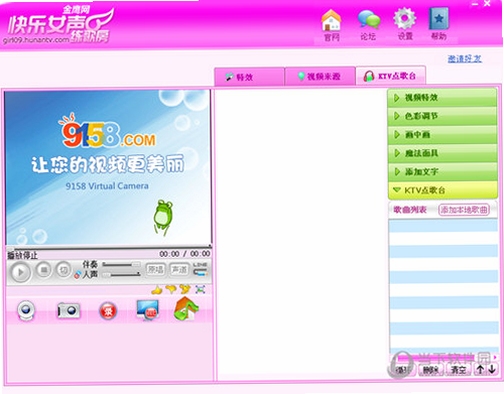Adjust the 人声 vocal volume slider

[121, 274]
